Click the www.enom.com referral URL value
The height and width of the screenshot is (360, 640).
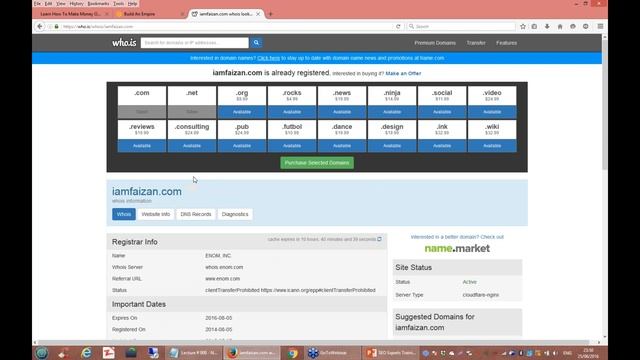click(x=222, y=278)
